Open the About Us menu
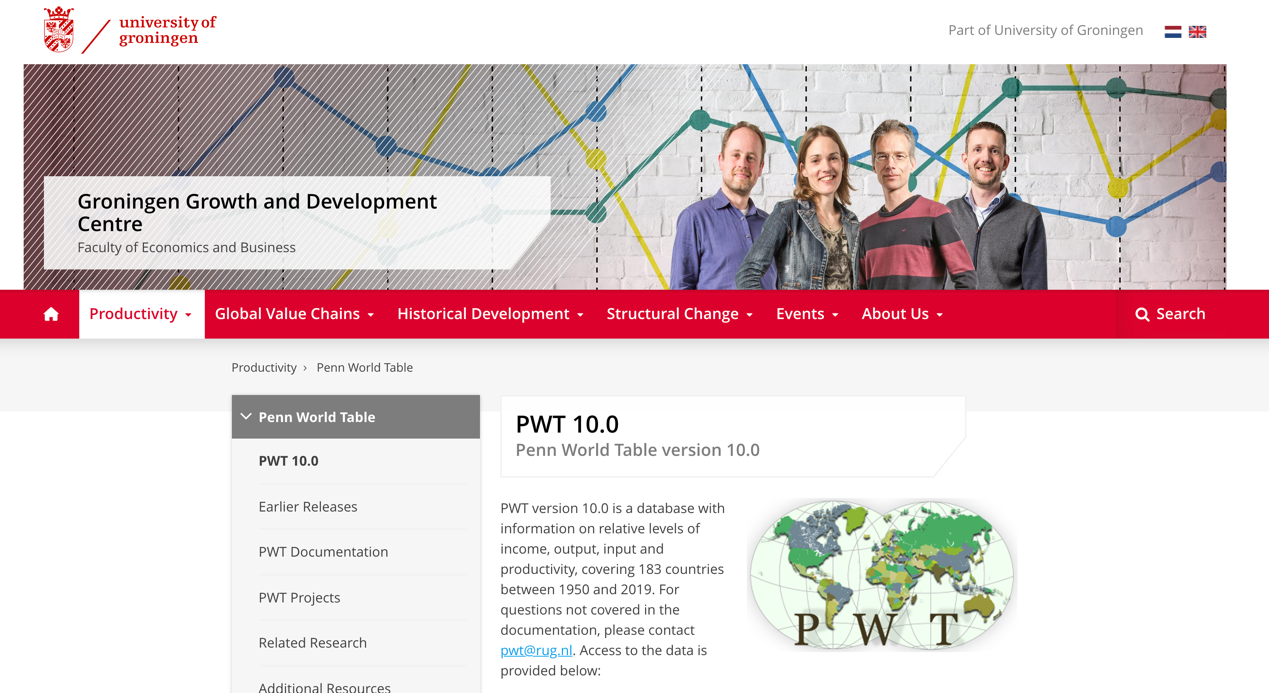The height and width of the screenshot is (693, 1269). click(902, 314)
